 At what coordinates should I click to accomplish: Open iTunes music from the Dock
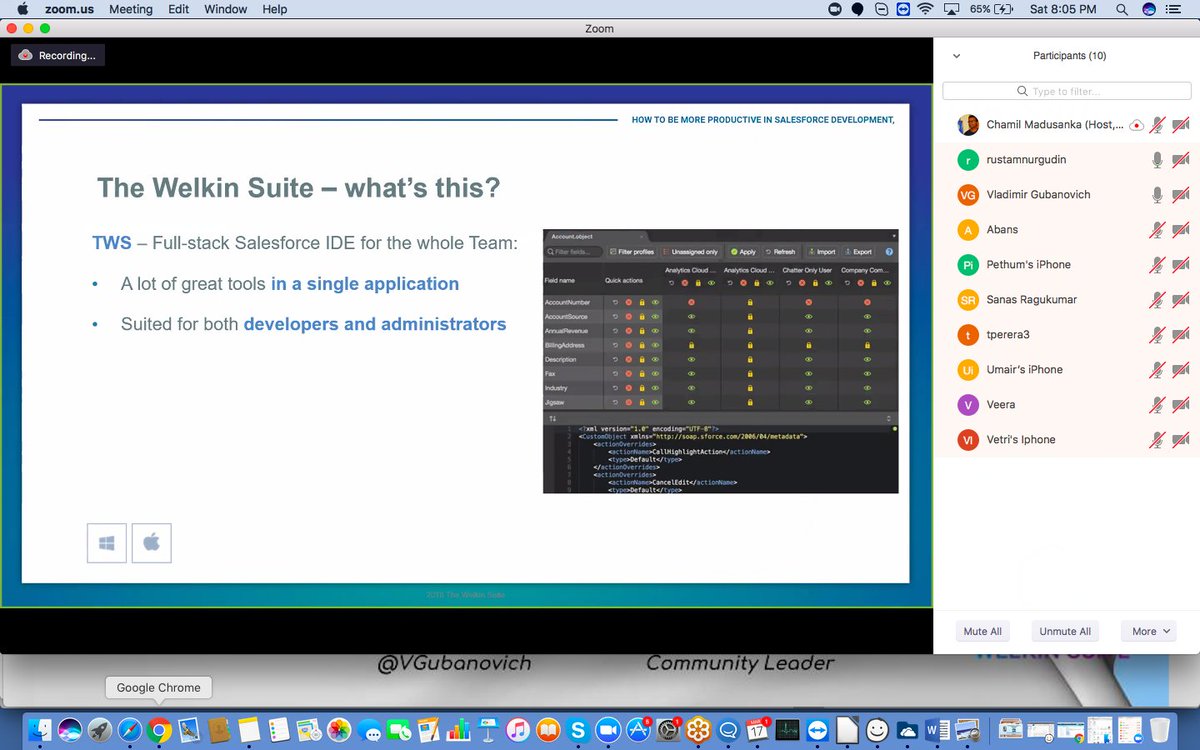[x=518, y=730]
